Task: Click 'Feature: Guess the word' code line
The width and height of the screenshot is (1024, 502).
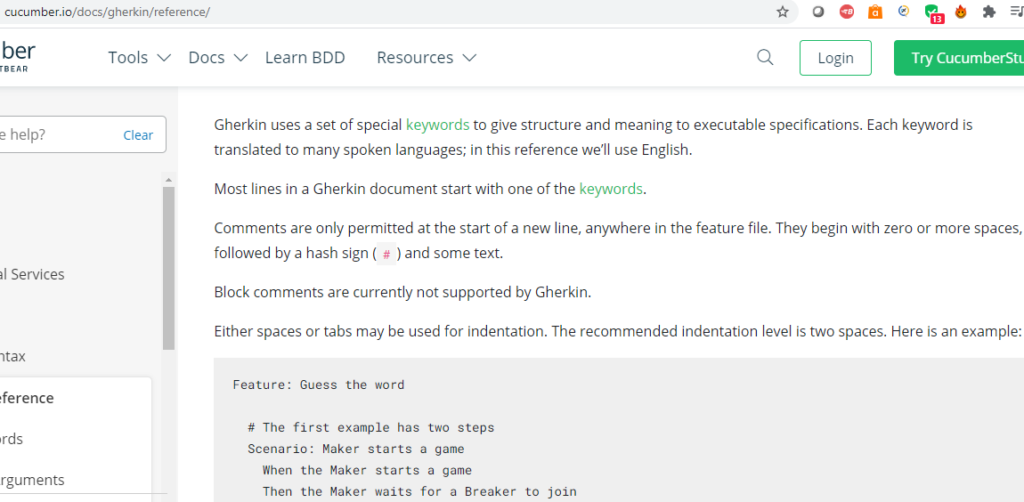Action: (x=319, y=384)
